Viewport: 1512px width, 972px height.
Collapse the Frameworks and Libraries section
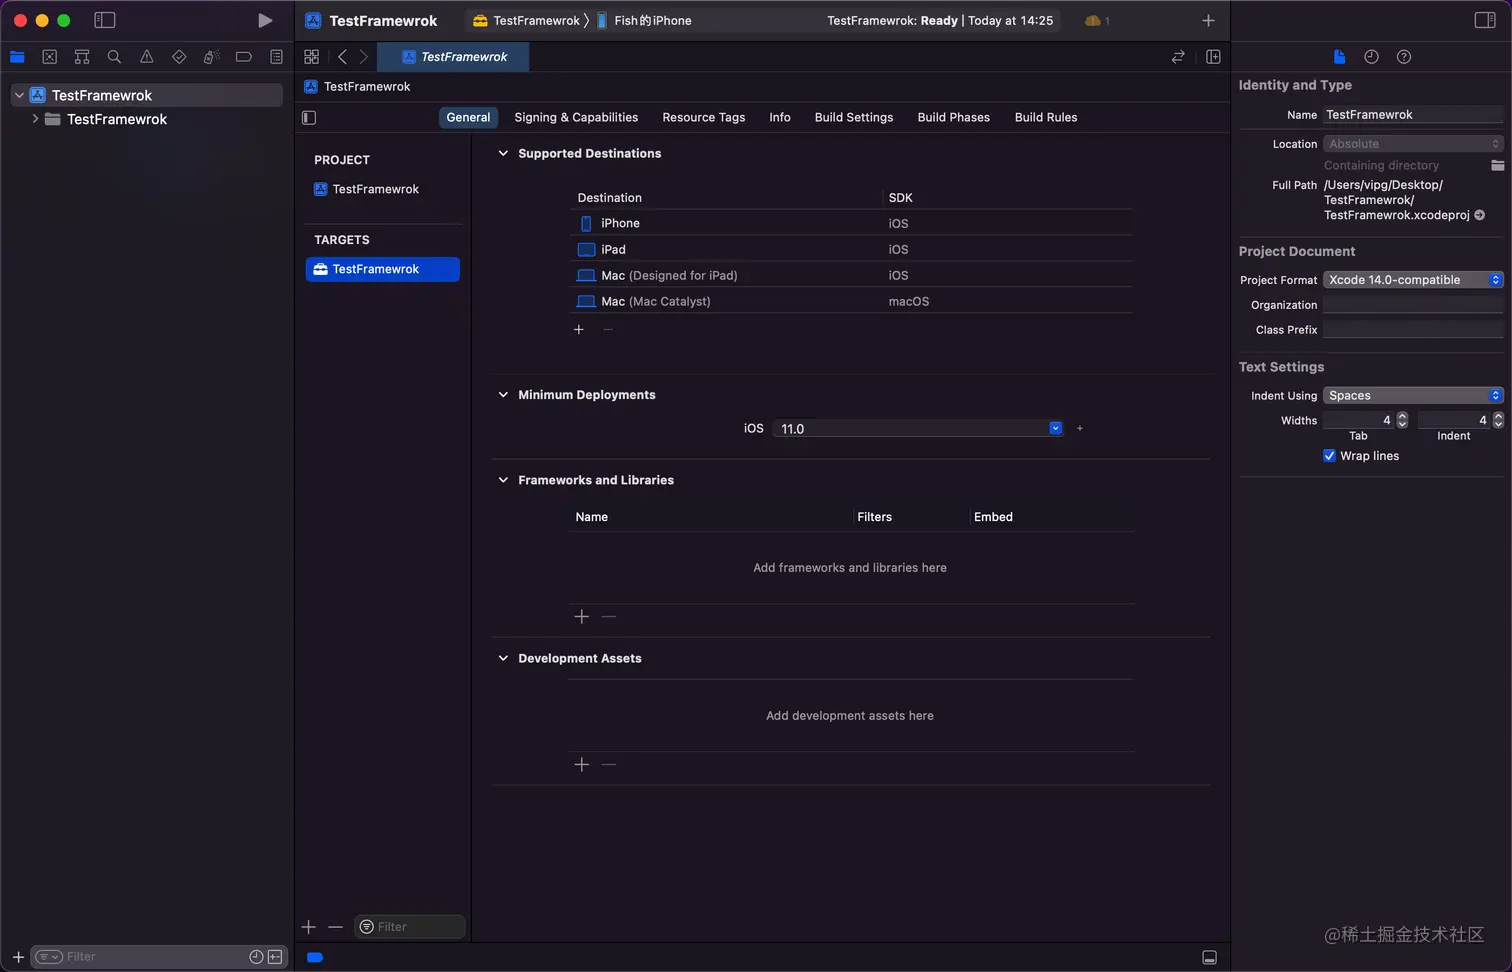click(503, 480)
